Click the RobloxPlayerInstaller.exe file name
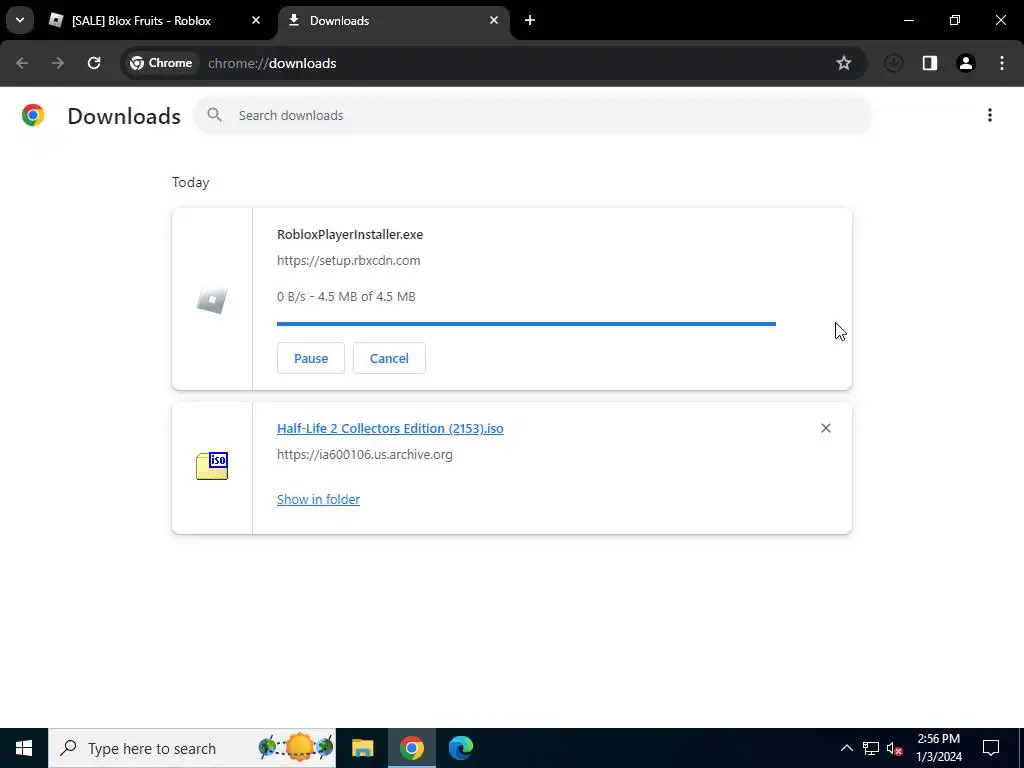 [350, 234]
